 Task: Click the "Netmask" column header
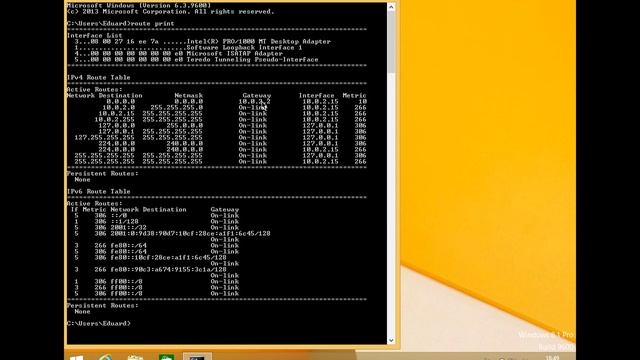click(188, 96)
